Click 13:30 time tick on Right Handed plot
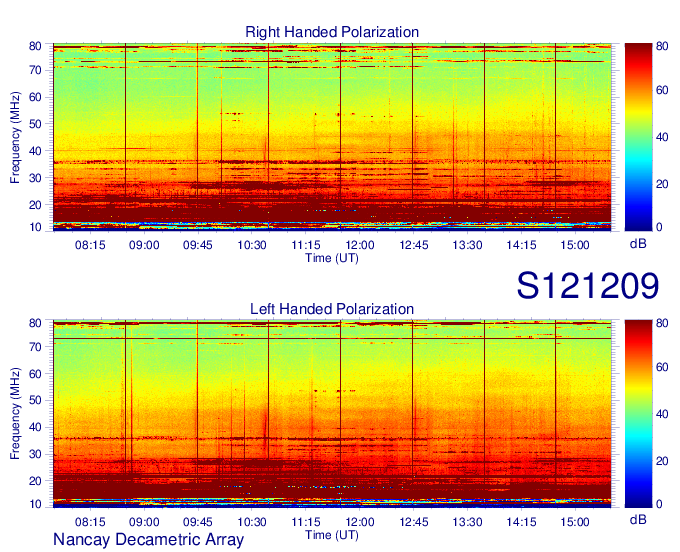 click(x=468, y=245)
